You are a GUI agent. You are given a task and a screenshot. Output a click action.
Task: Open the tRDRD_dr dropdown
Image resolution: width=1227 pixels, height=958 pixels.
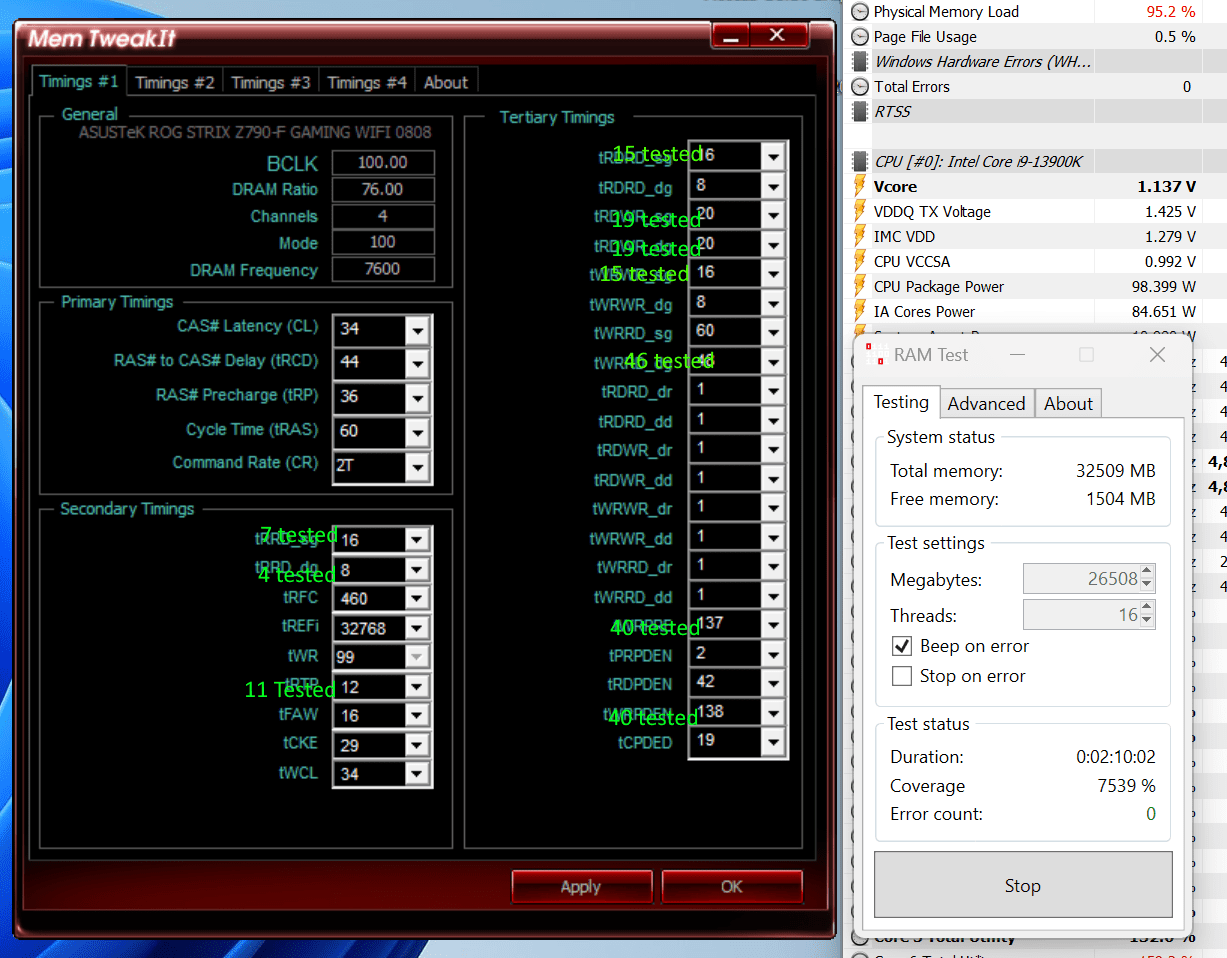[x=773, y=391]
